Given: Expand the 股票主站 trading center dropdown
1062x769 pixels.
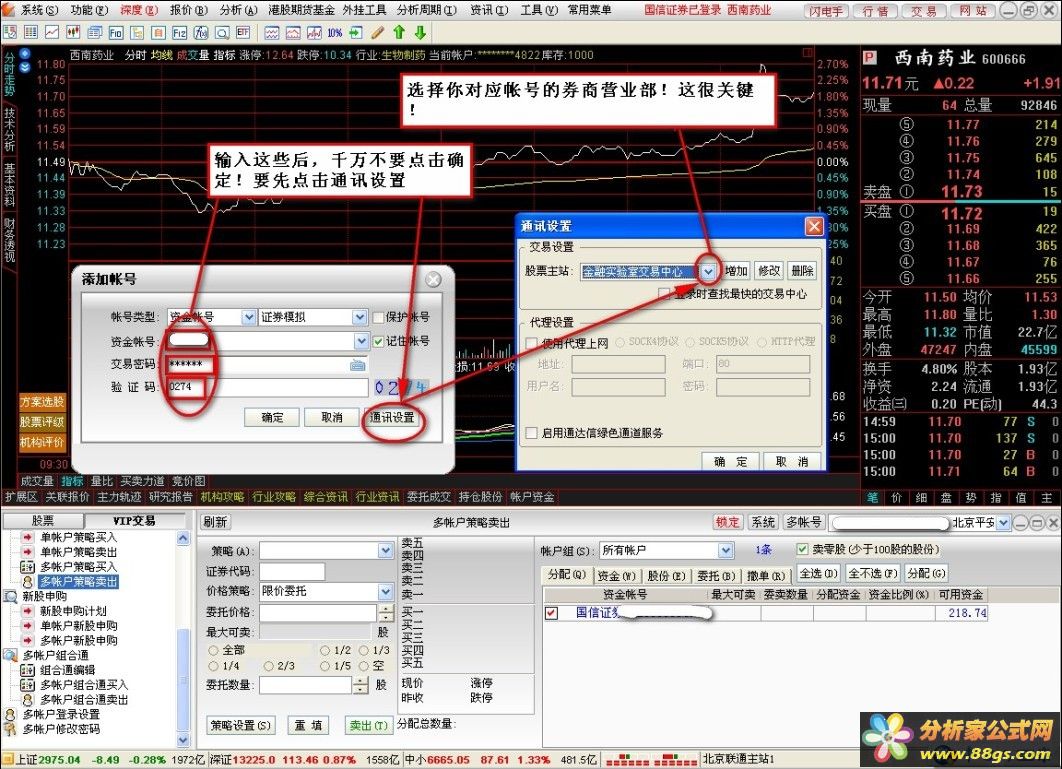Looking at the screenshot, I should pos(708,272).
